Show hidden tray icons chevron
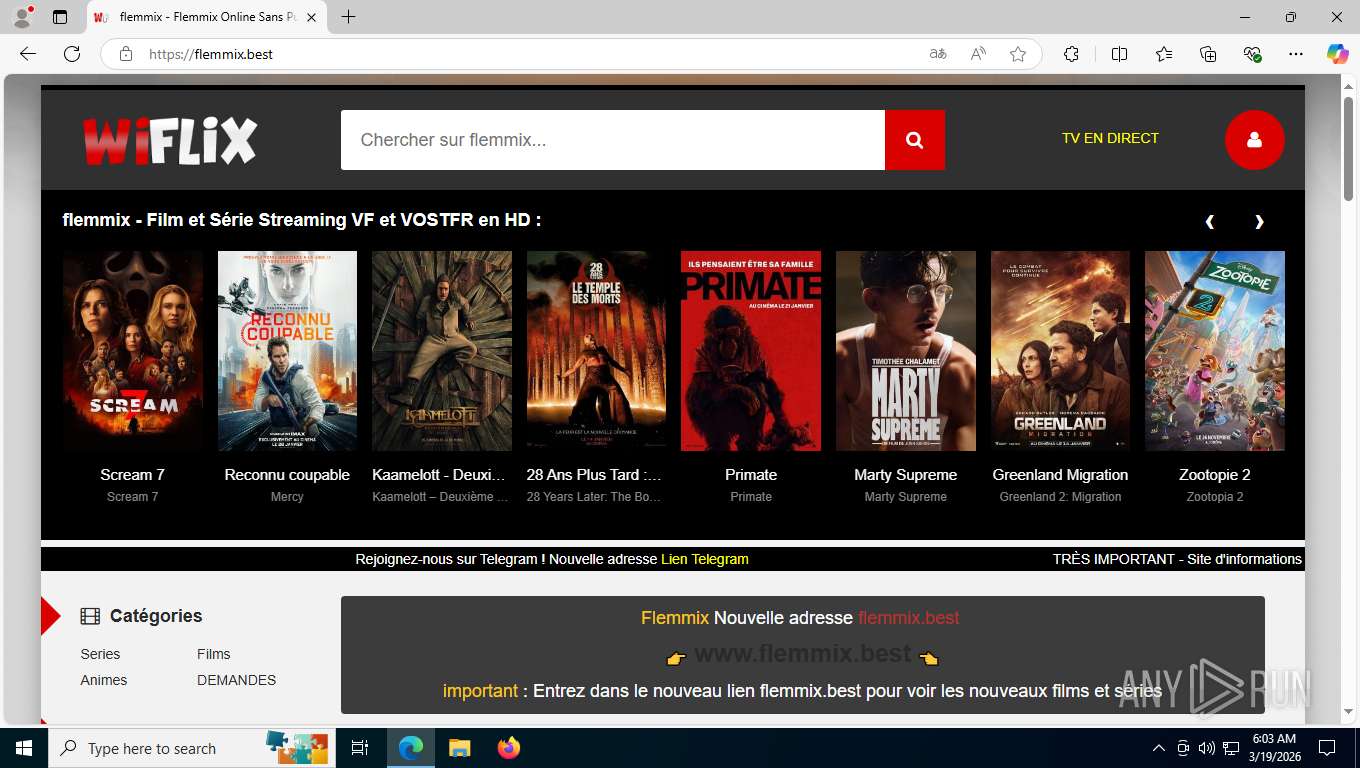This screenshot has width=1360, height=768. tap(1159, 748)
